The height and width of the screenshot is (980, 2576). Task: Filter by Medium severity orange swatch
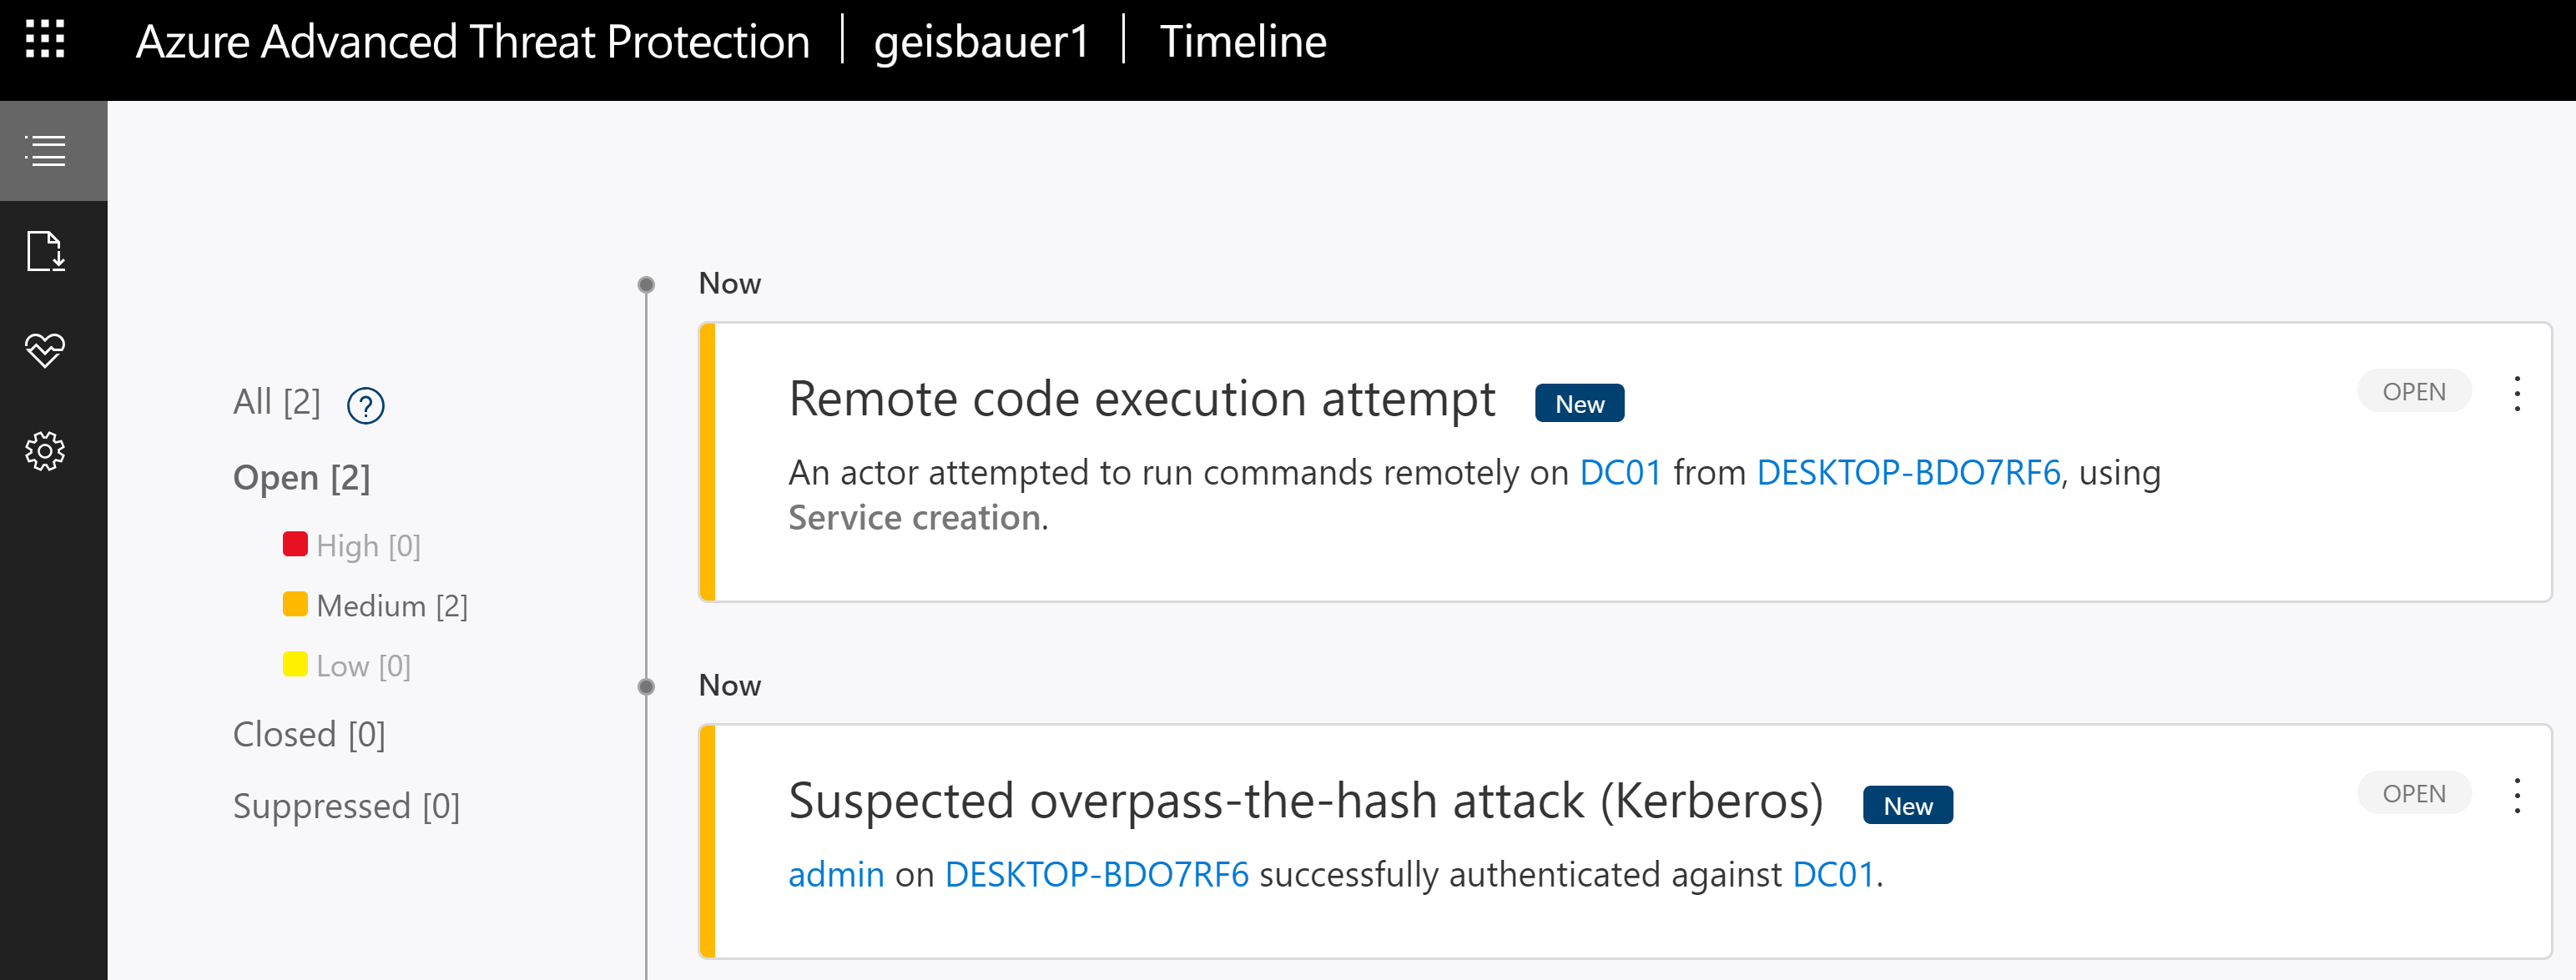[x=295, y=605]
